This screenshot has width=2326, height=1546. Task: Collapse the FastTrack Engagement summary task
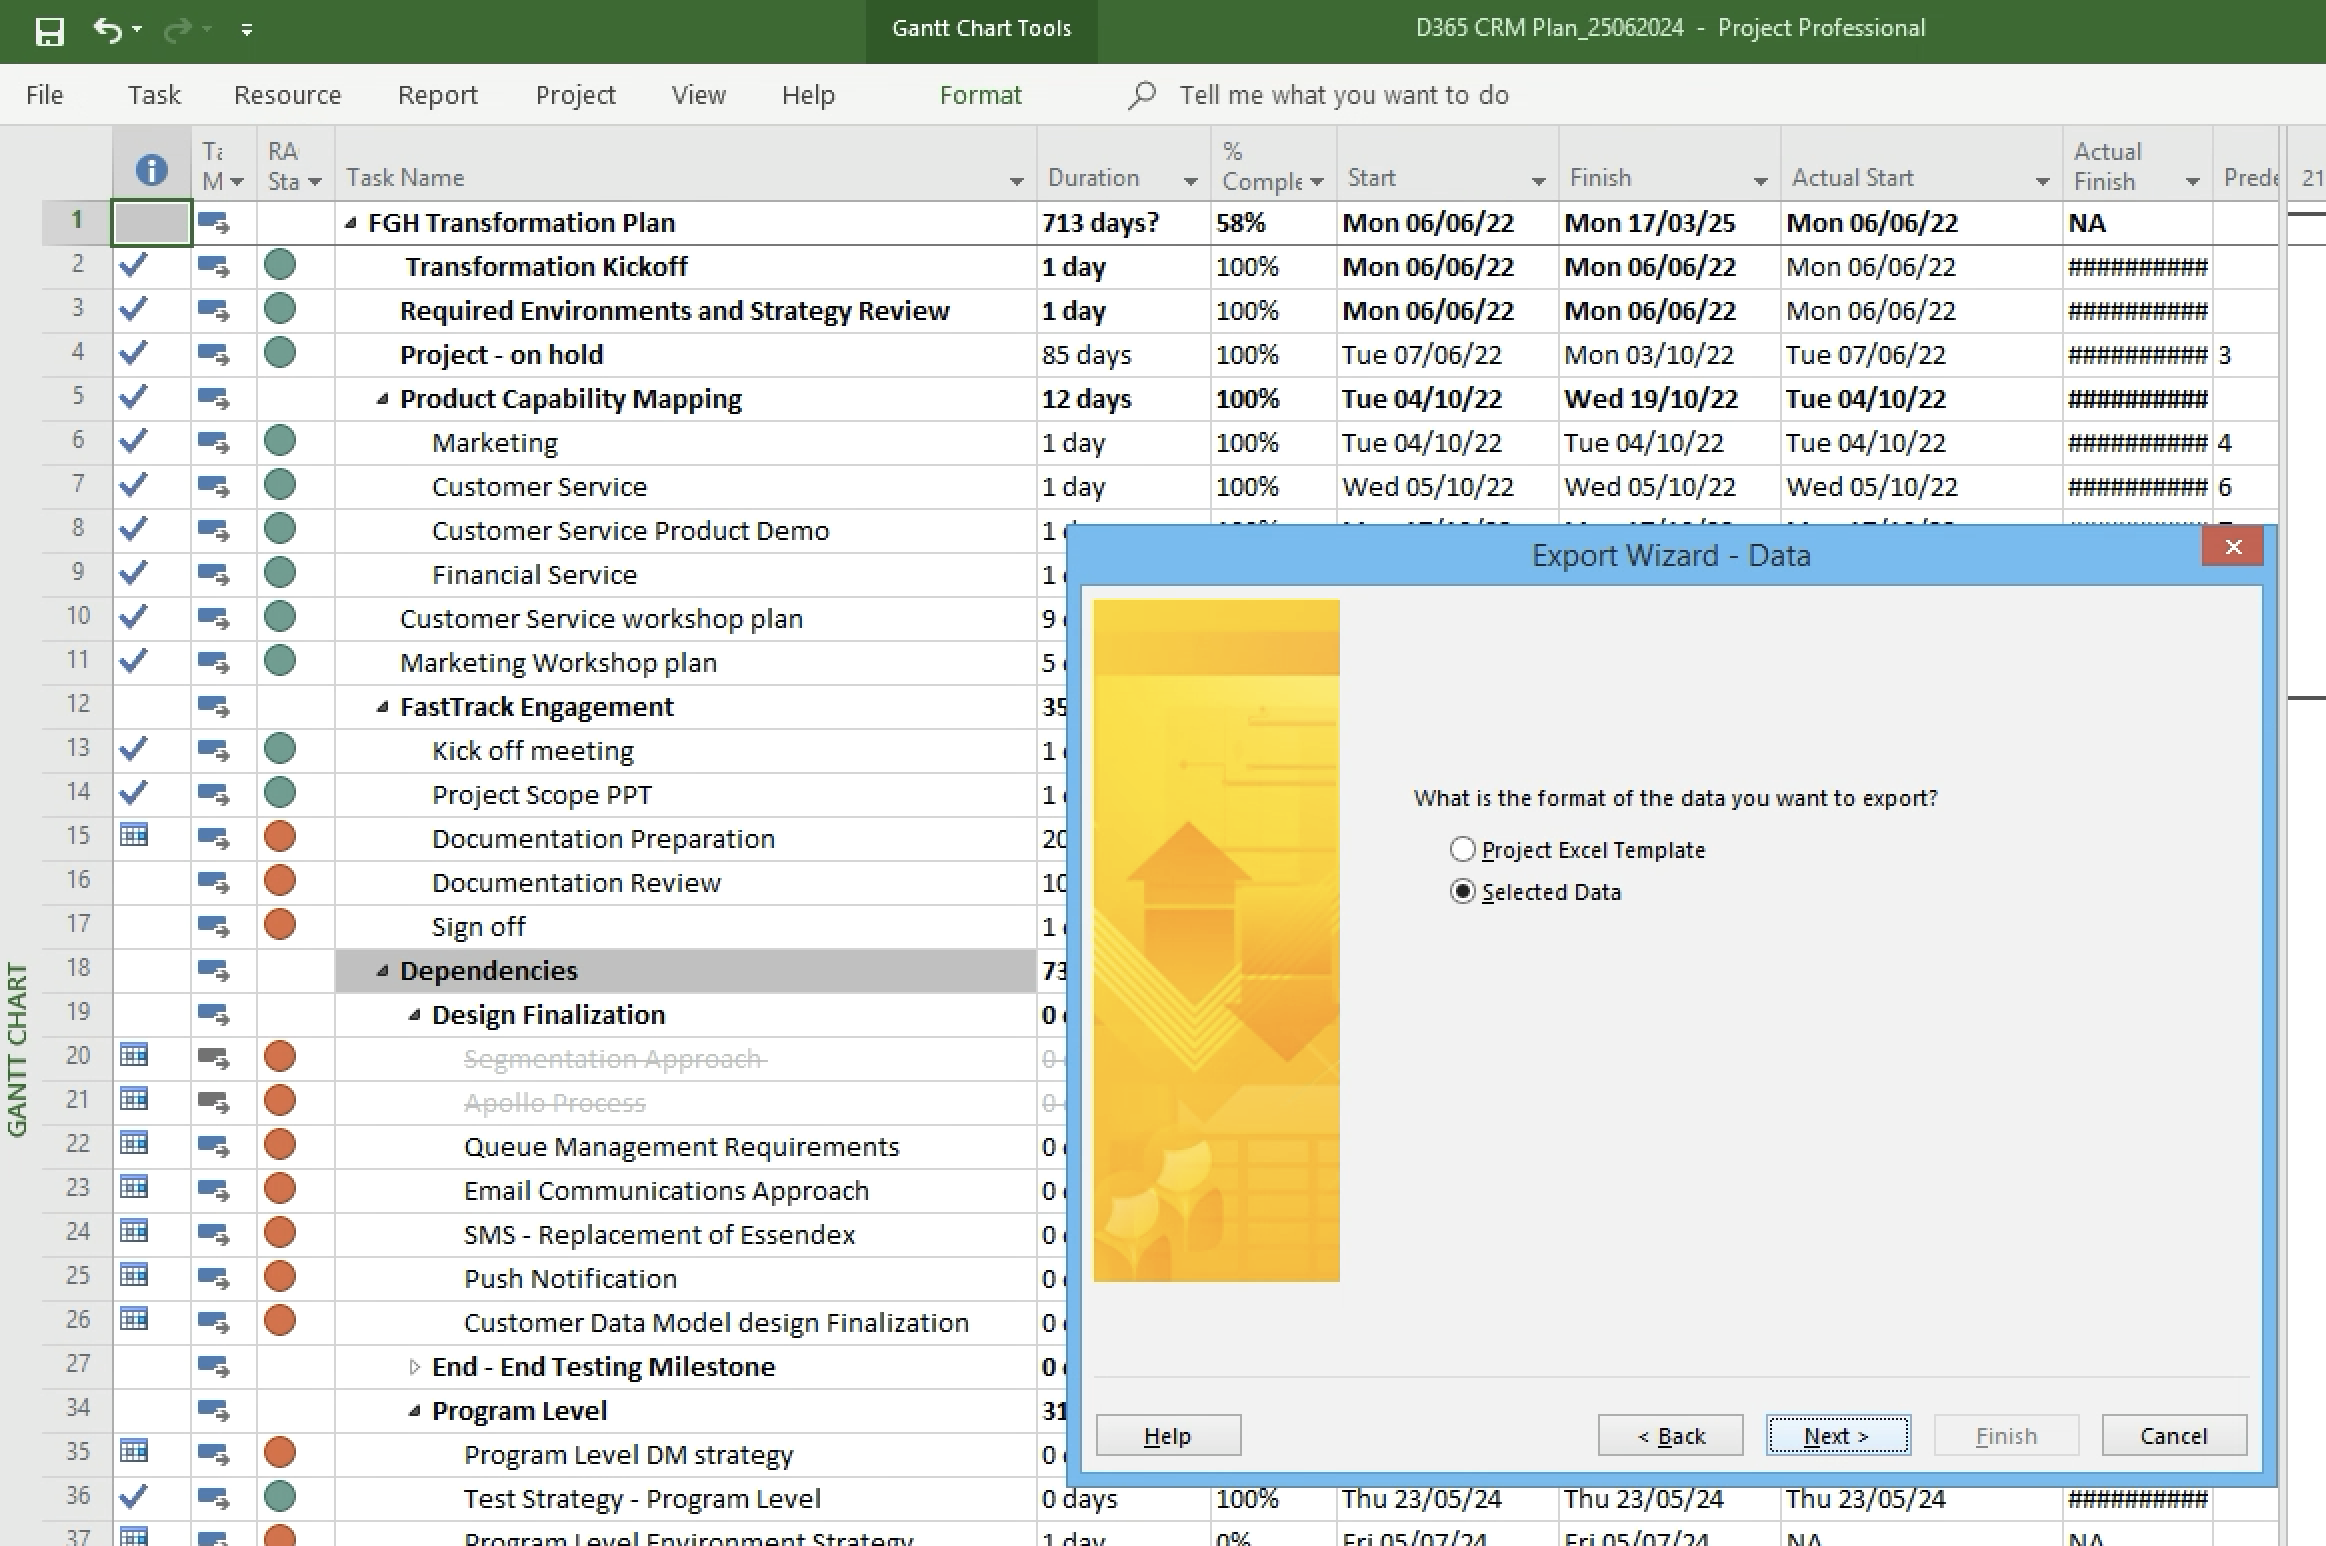382,707
